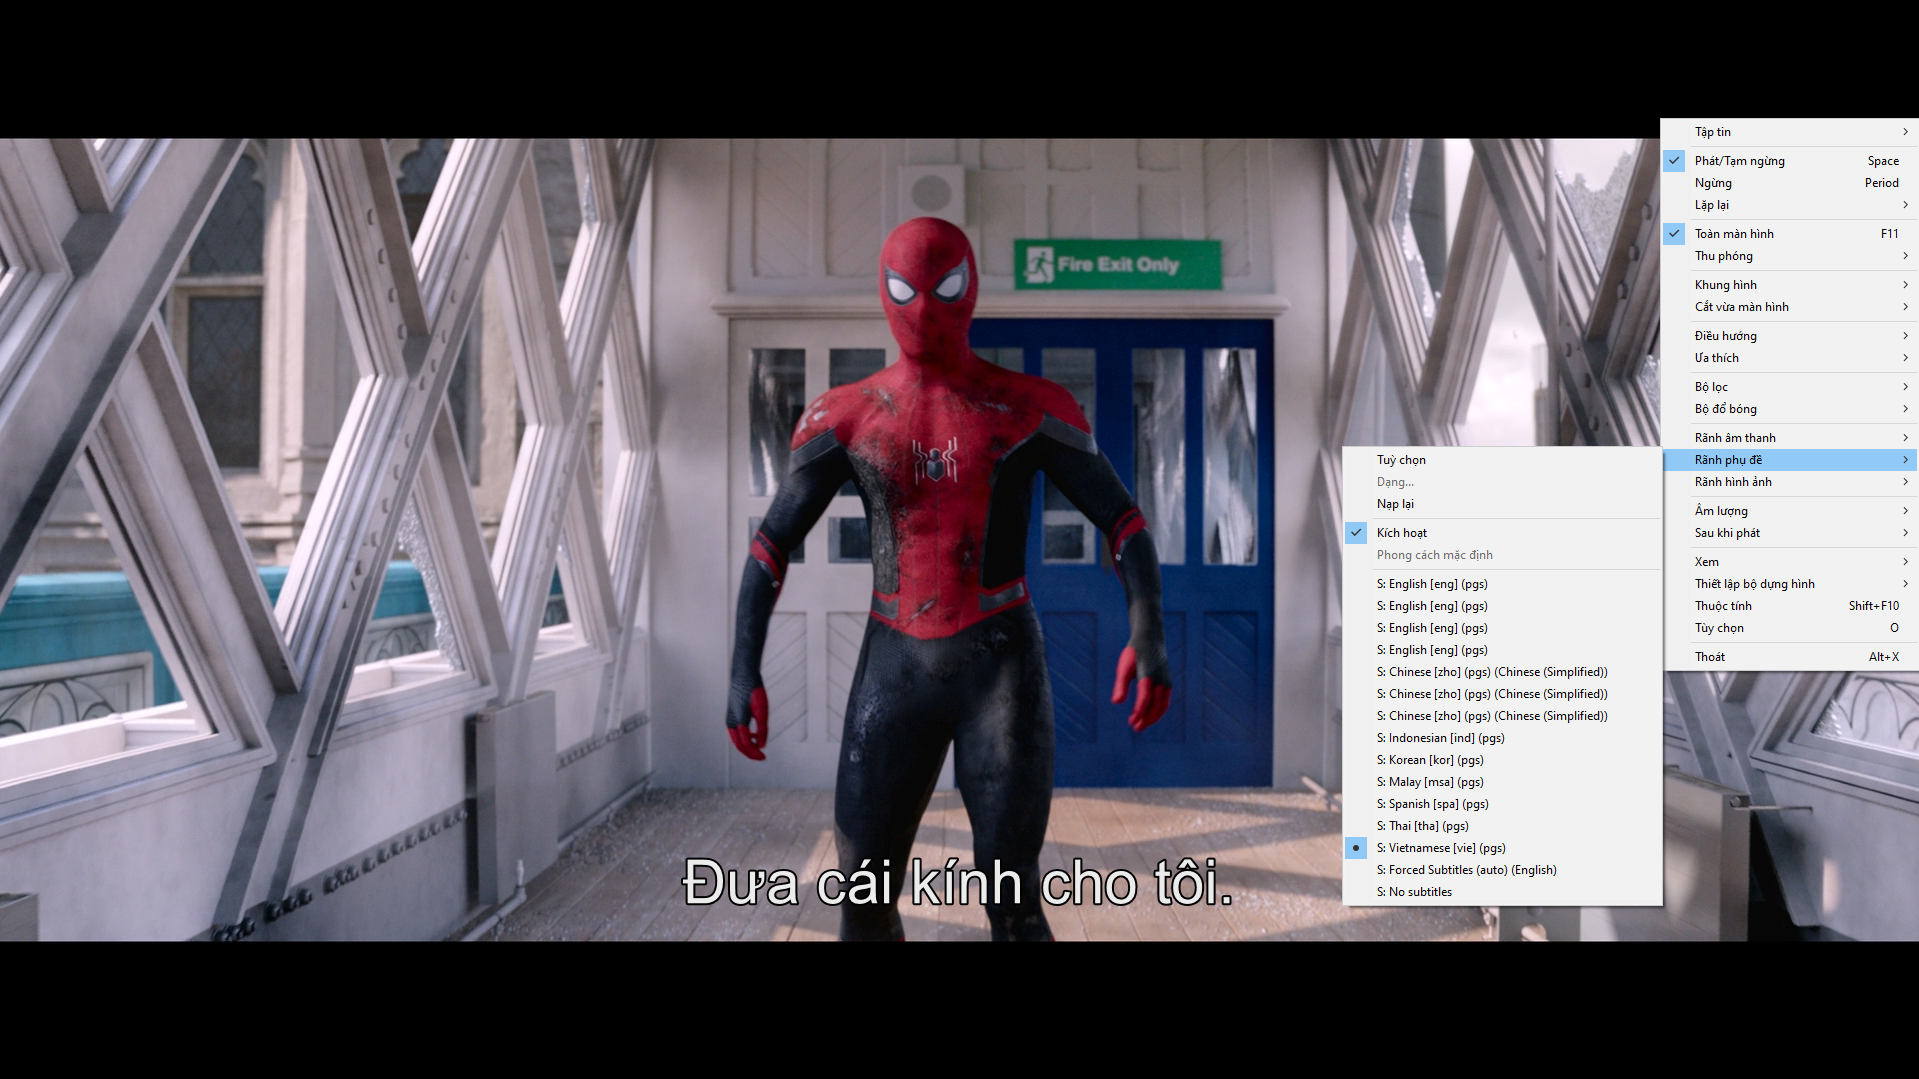
Task: Click Ngừng to stop playback
Action: click(1790, 183)
